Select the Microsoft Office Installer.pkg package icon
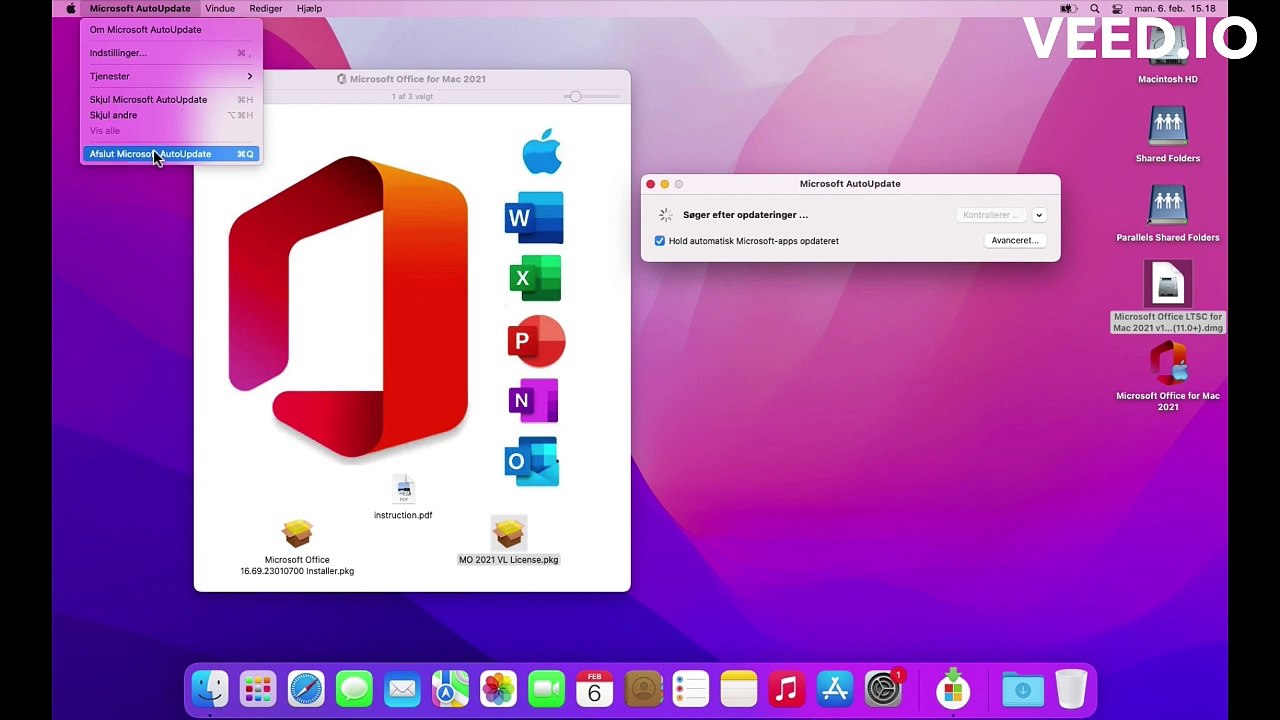The height and width of the screenshot is (720, 1280). pos(297,534)
